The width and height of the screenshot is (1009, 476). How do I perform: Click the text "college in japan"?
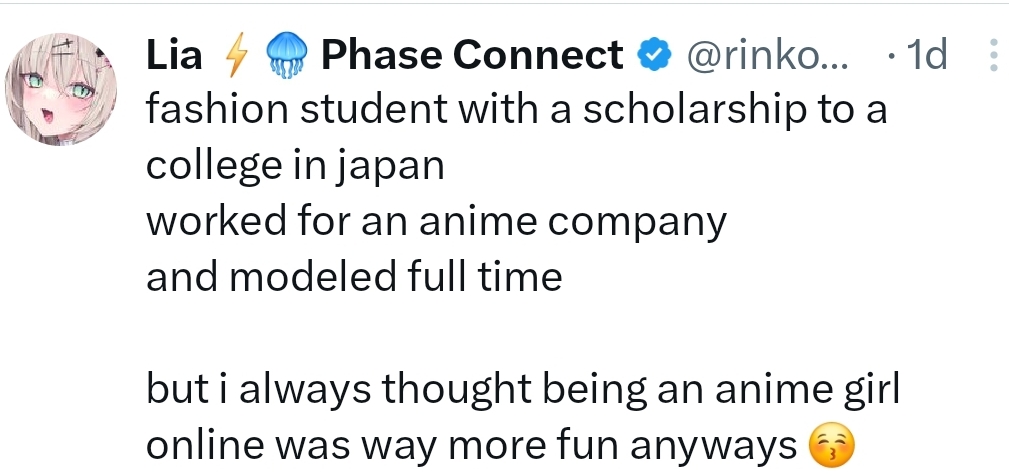[295, 166]
